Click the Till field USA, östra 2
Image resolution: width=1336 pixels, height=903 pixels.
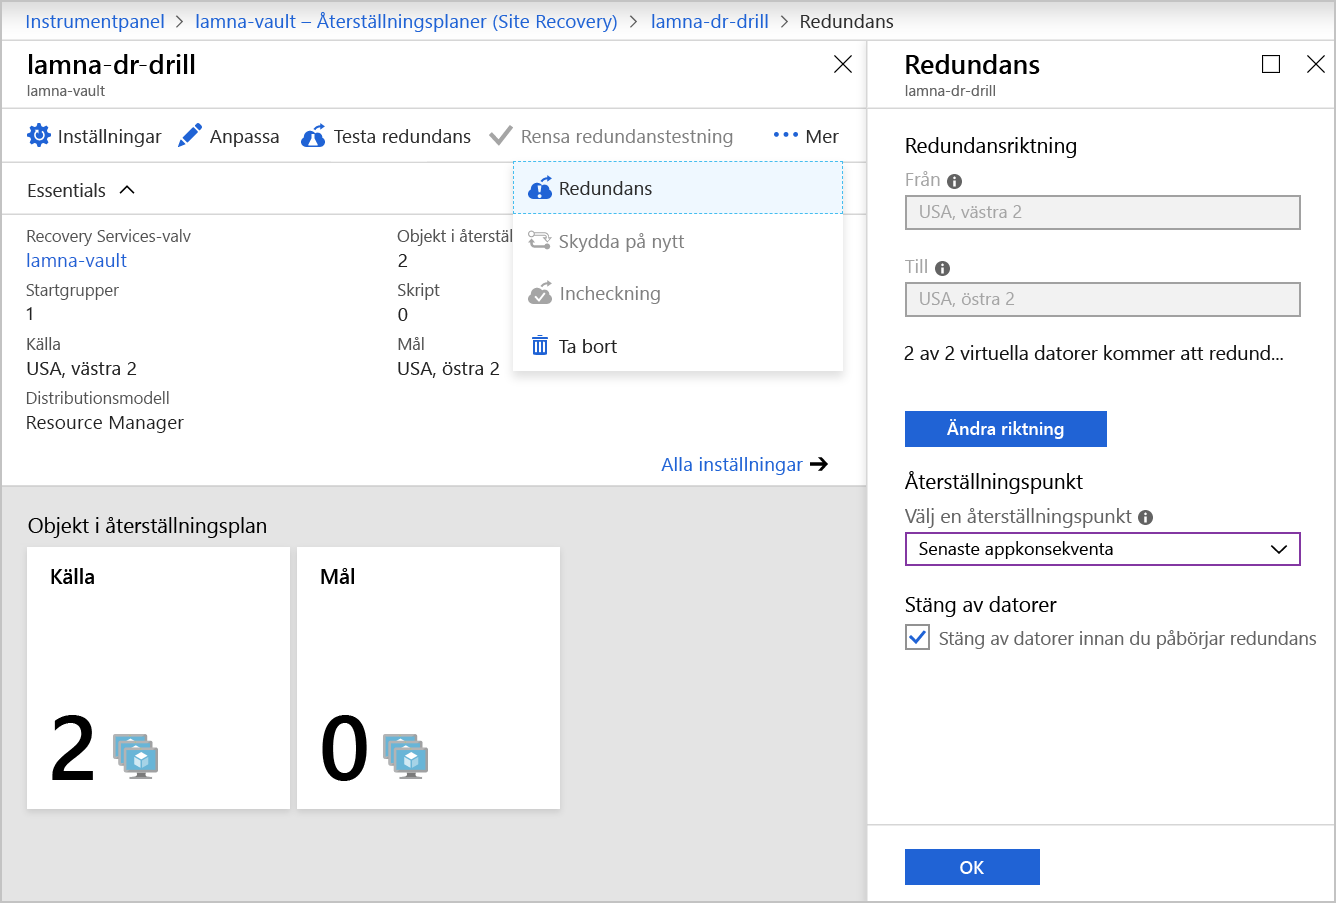(1103, 299)
